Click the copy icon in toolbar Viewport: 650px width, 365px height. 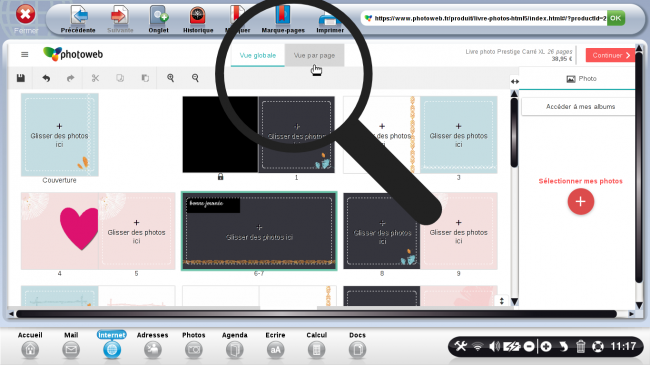120,78
